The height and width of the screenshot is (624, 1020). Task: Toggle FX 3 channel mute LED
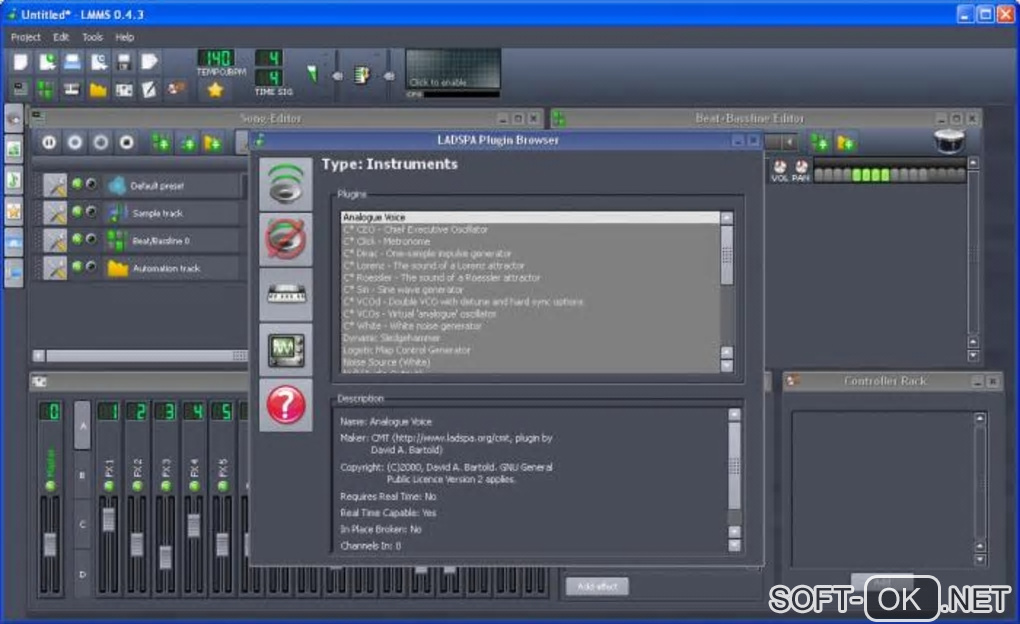[x=166, y=486]
